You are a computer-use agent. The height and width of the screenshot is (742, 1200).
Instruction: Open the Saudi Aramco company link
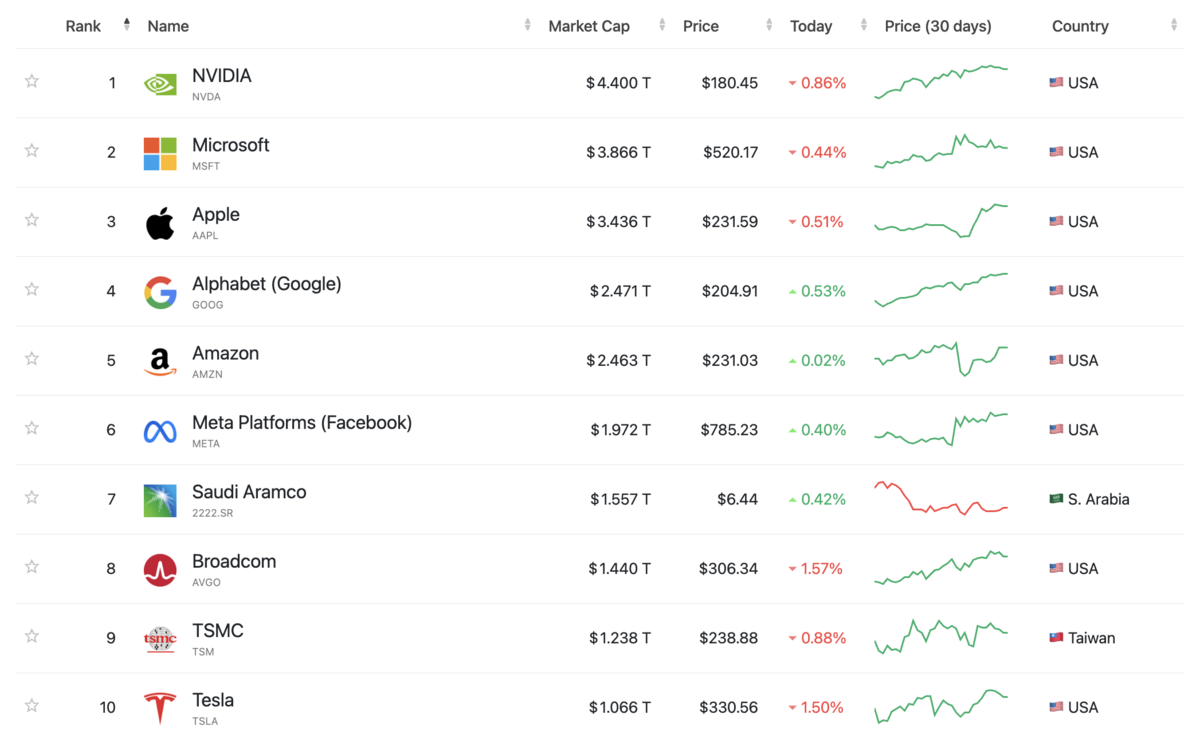coord(249,492)
